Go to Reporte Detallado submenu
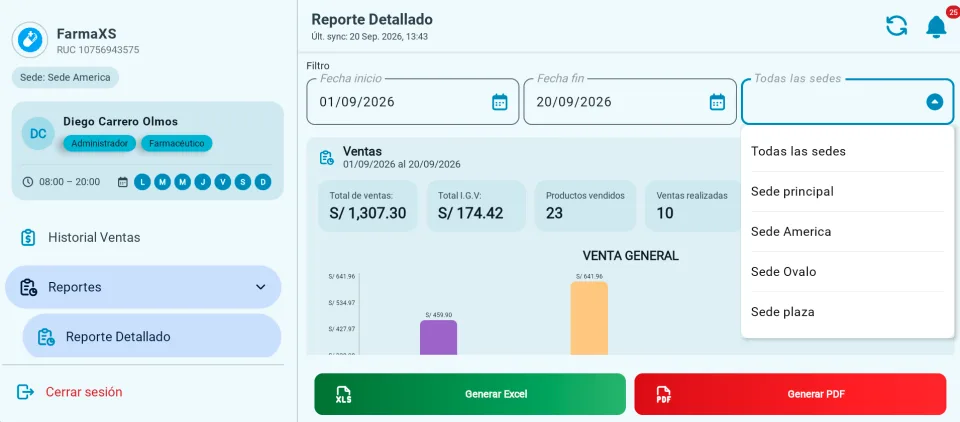The height and width of the screenshot is (422, 960). (152, 337)
